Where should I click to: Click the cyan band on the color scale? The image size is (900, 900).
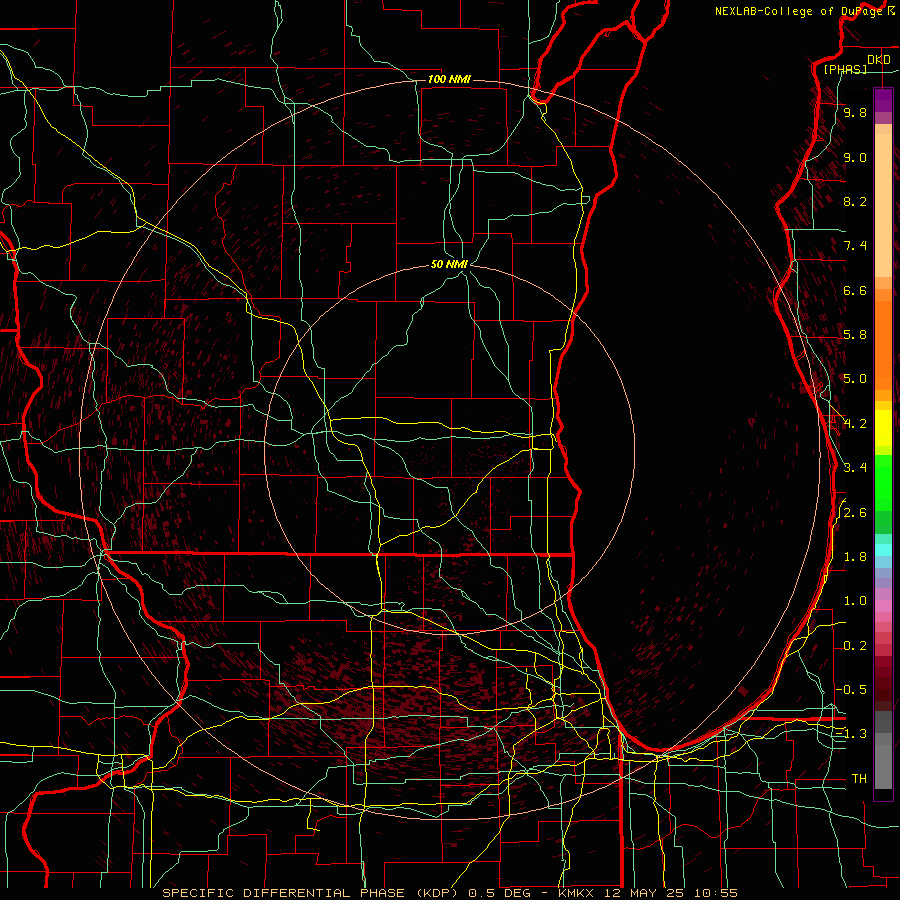coord(883,550)
